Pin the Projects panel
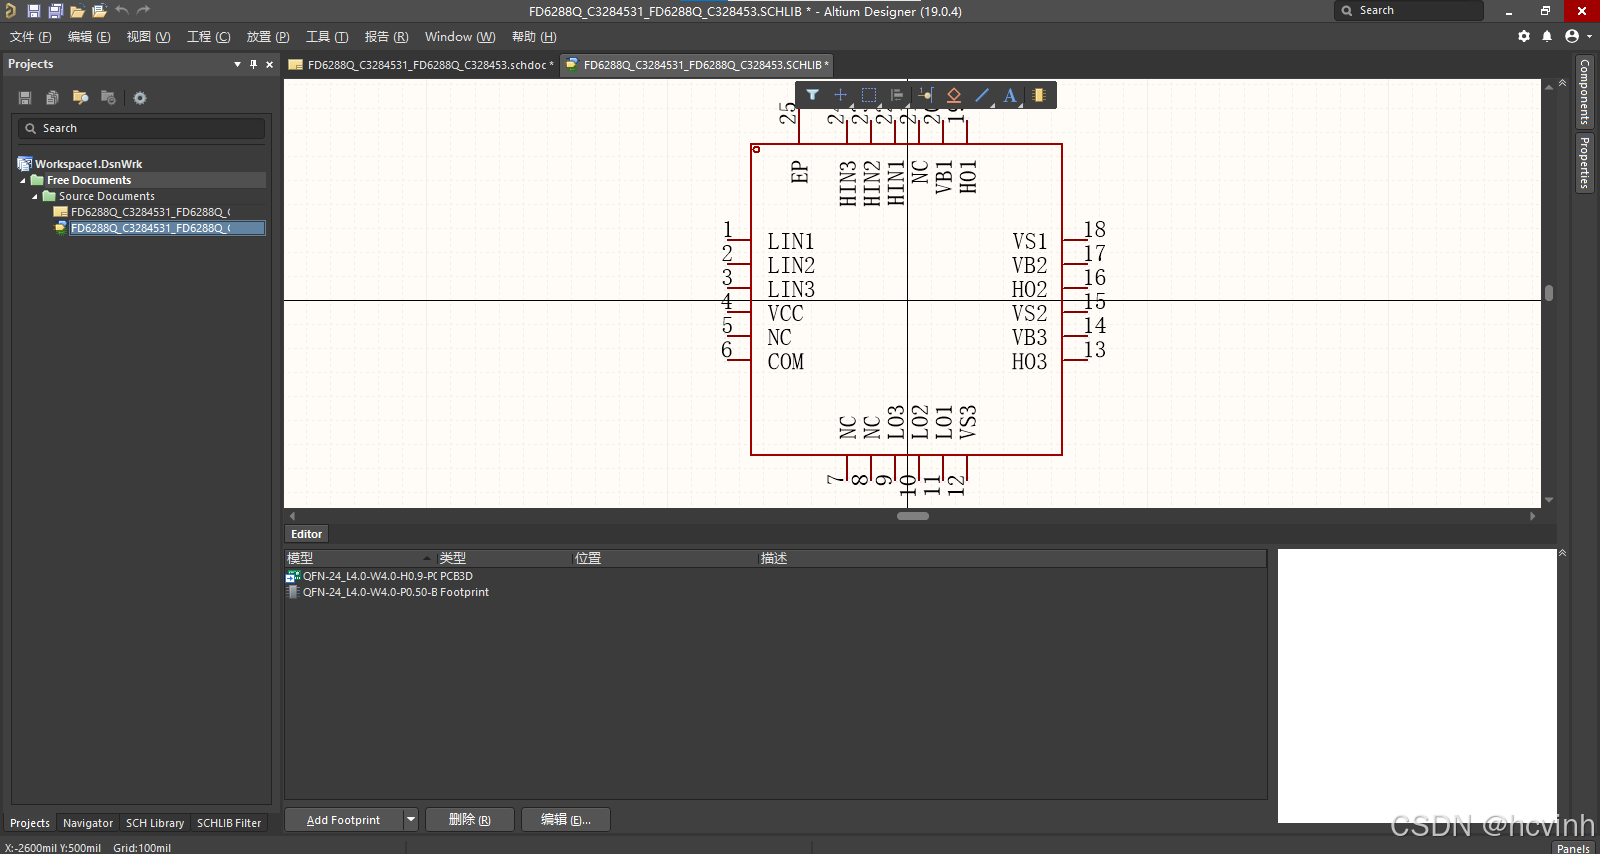The height and width of the screenshot is (854, 1600). pyautogui.click(x=253, y=64)
